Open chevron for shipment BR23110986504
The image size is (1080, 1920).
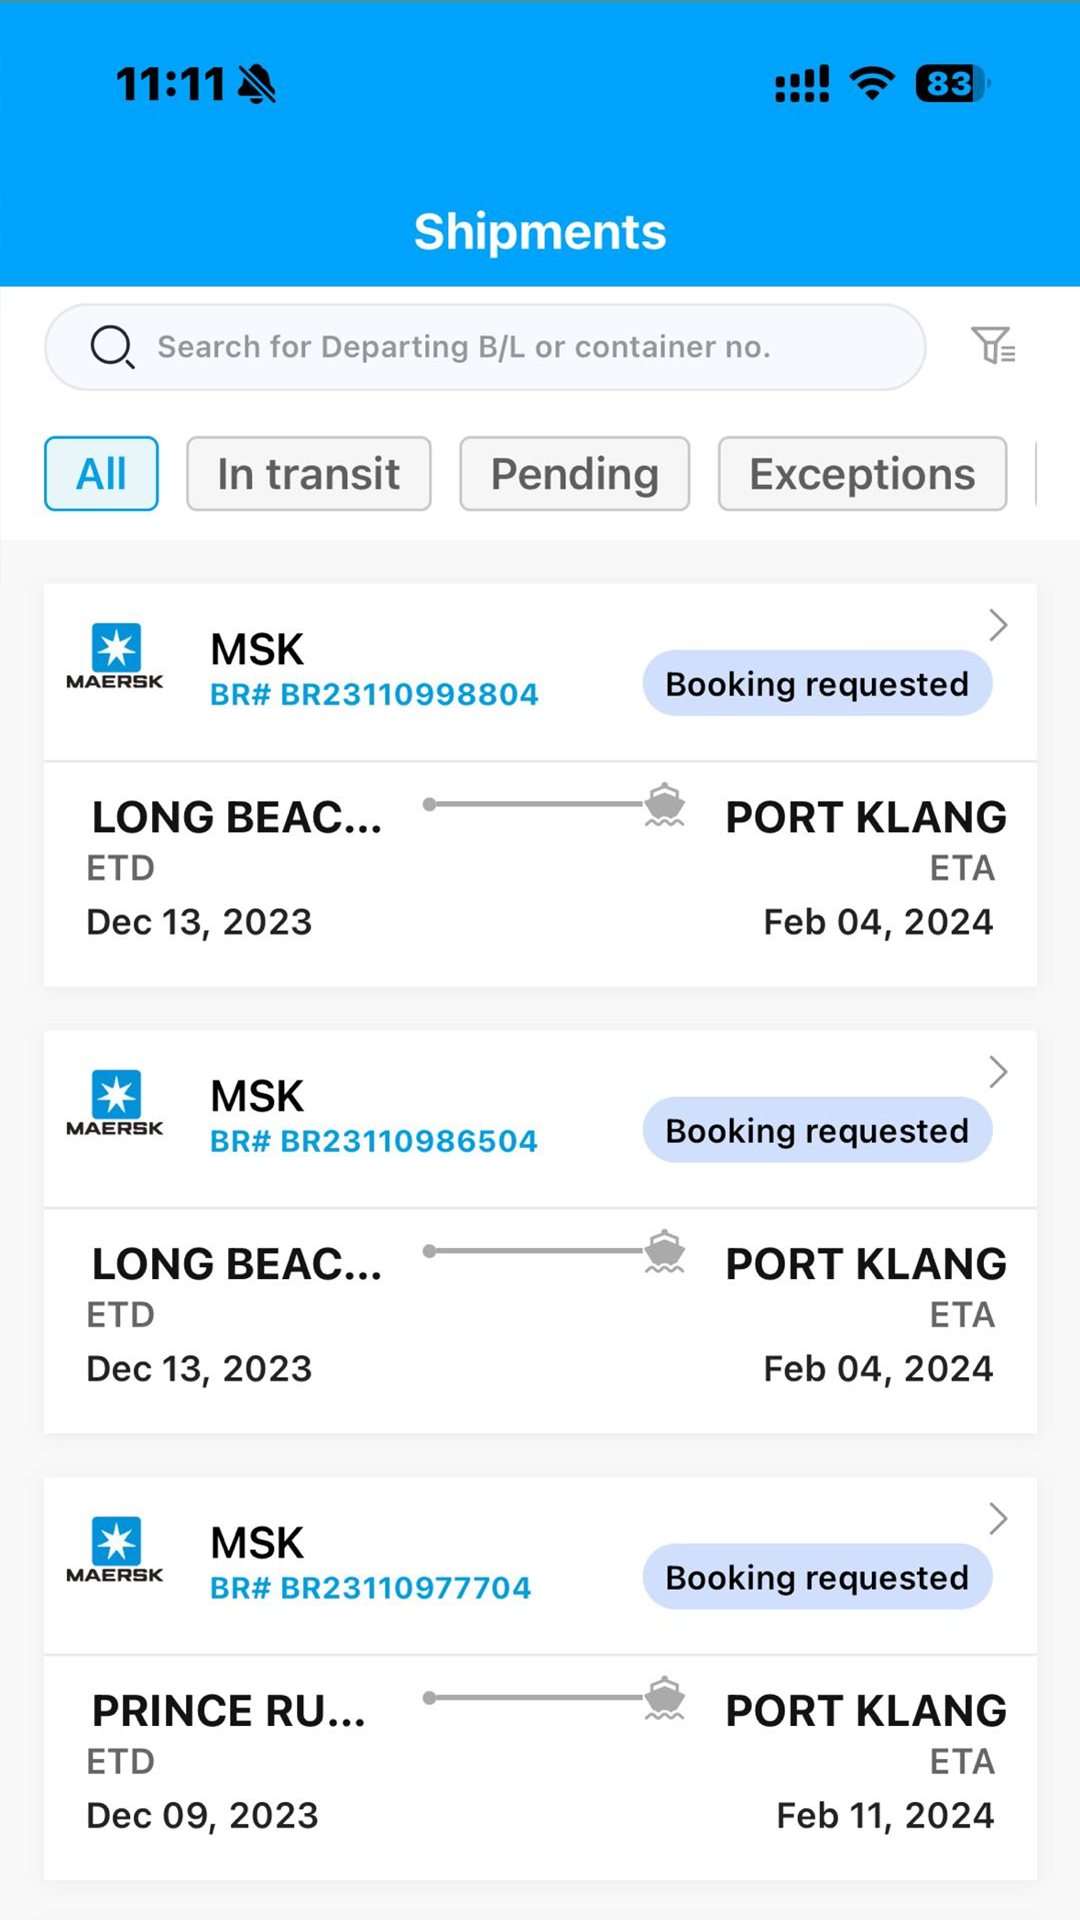tap(997, 1072)
